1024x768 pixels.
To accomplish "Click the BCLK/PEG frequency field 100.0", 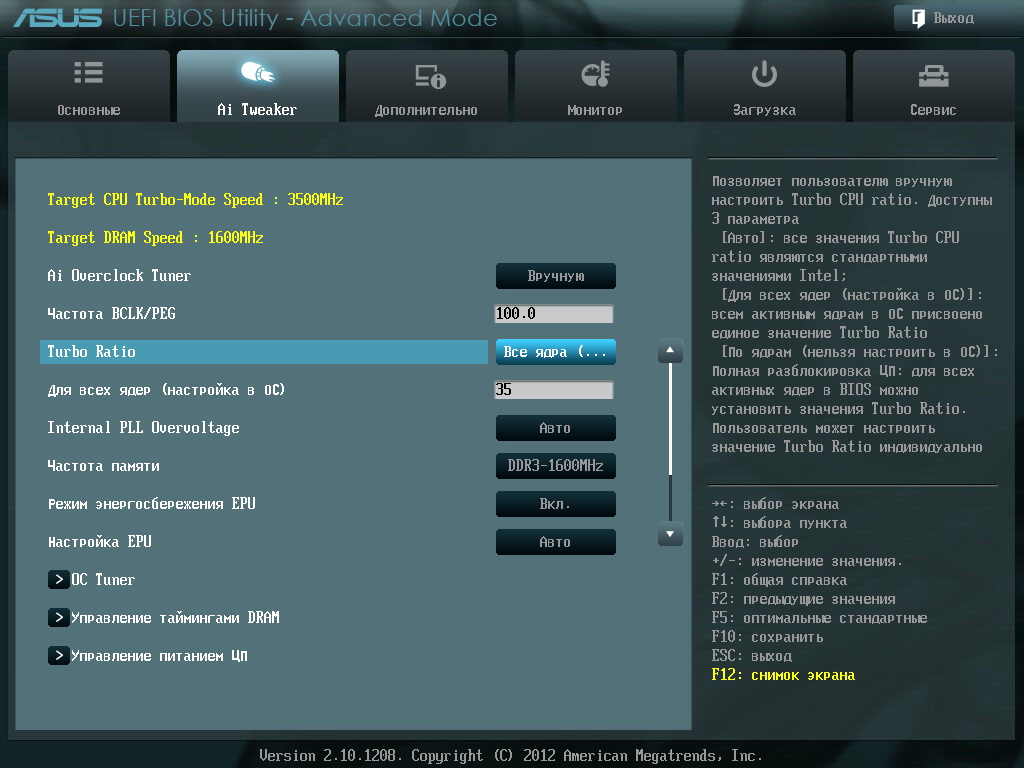I will [x=554, y=313].
